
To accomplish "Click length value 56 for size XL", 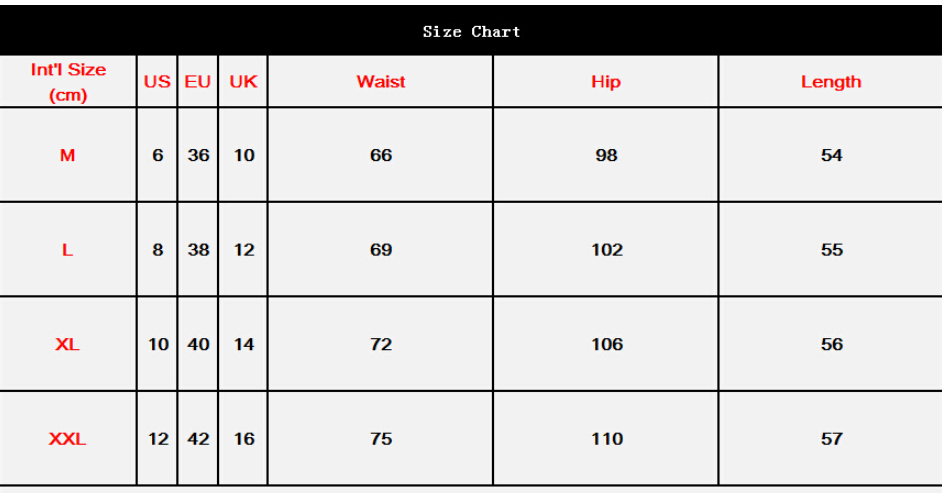I will (832, 344).
